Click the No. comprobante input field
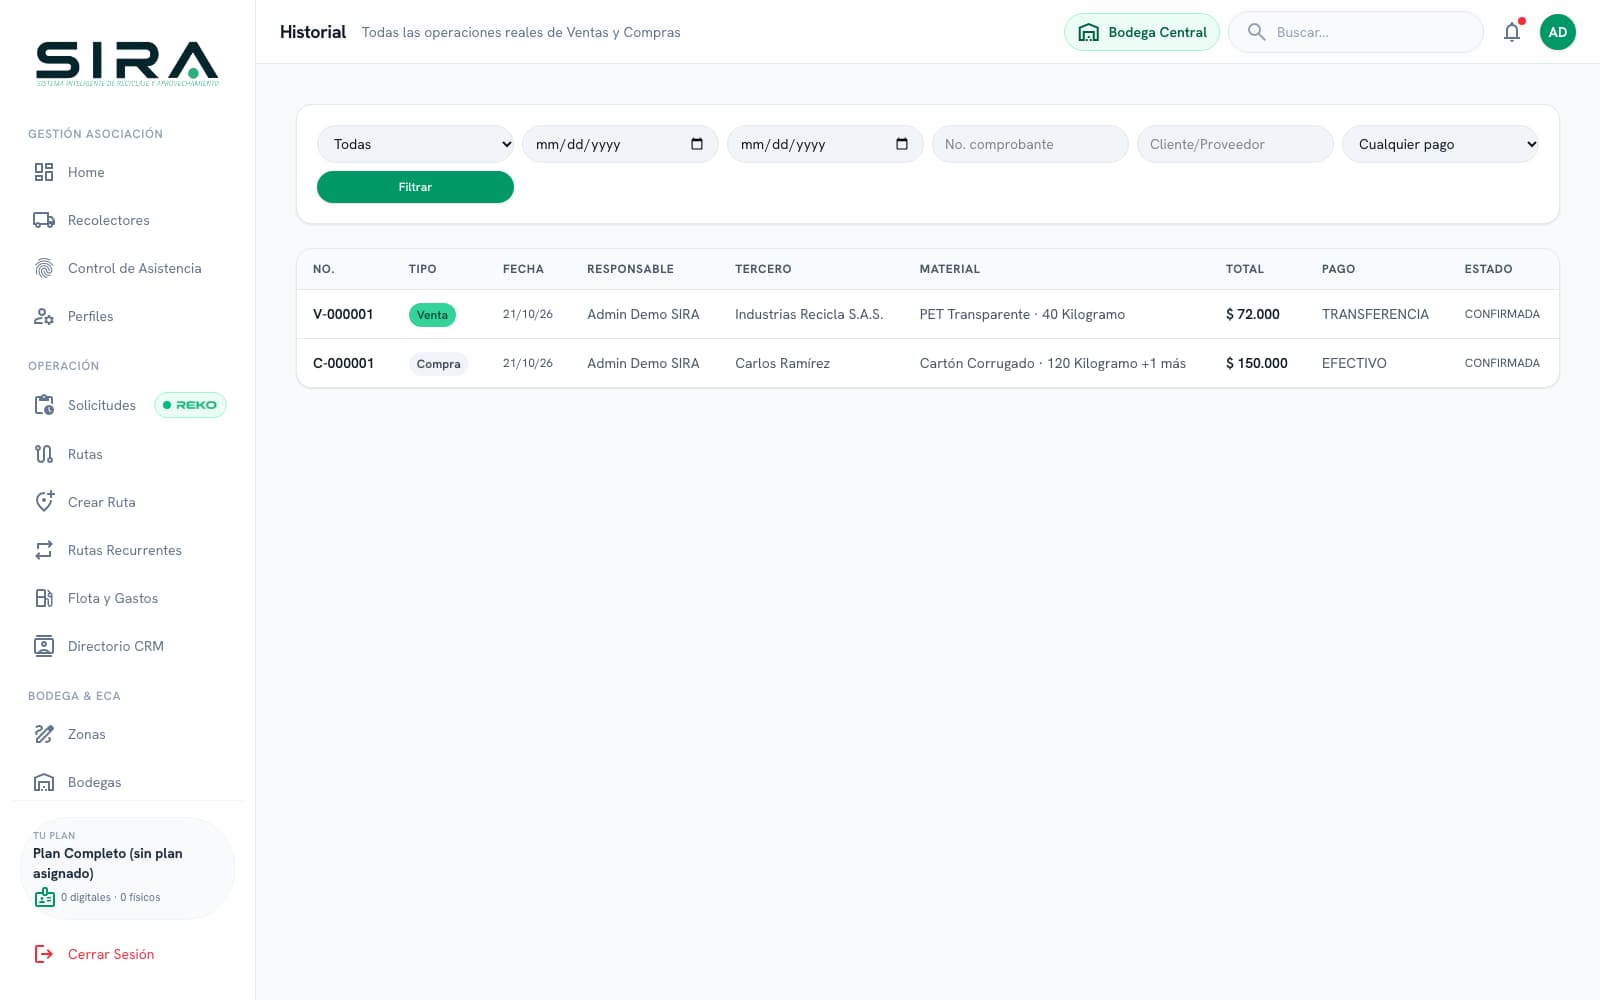This screenshot has height=1000, width=1600. (x=1030, y=144)
